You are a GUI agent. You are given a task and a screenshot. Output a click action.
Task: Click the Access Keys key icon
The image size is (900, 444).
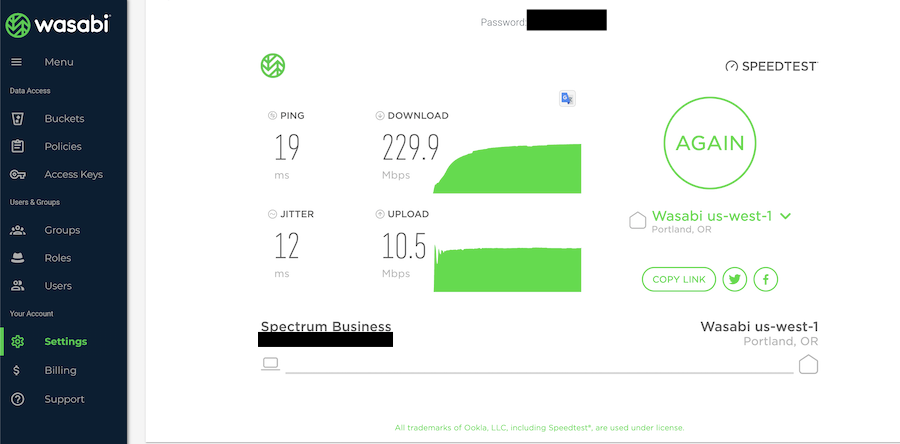[x=17, y=174]
